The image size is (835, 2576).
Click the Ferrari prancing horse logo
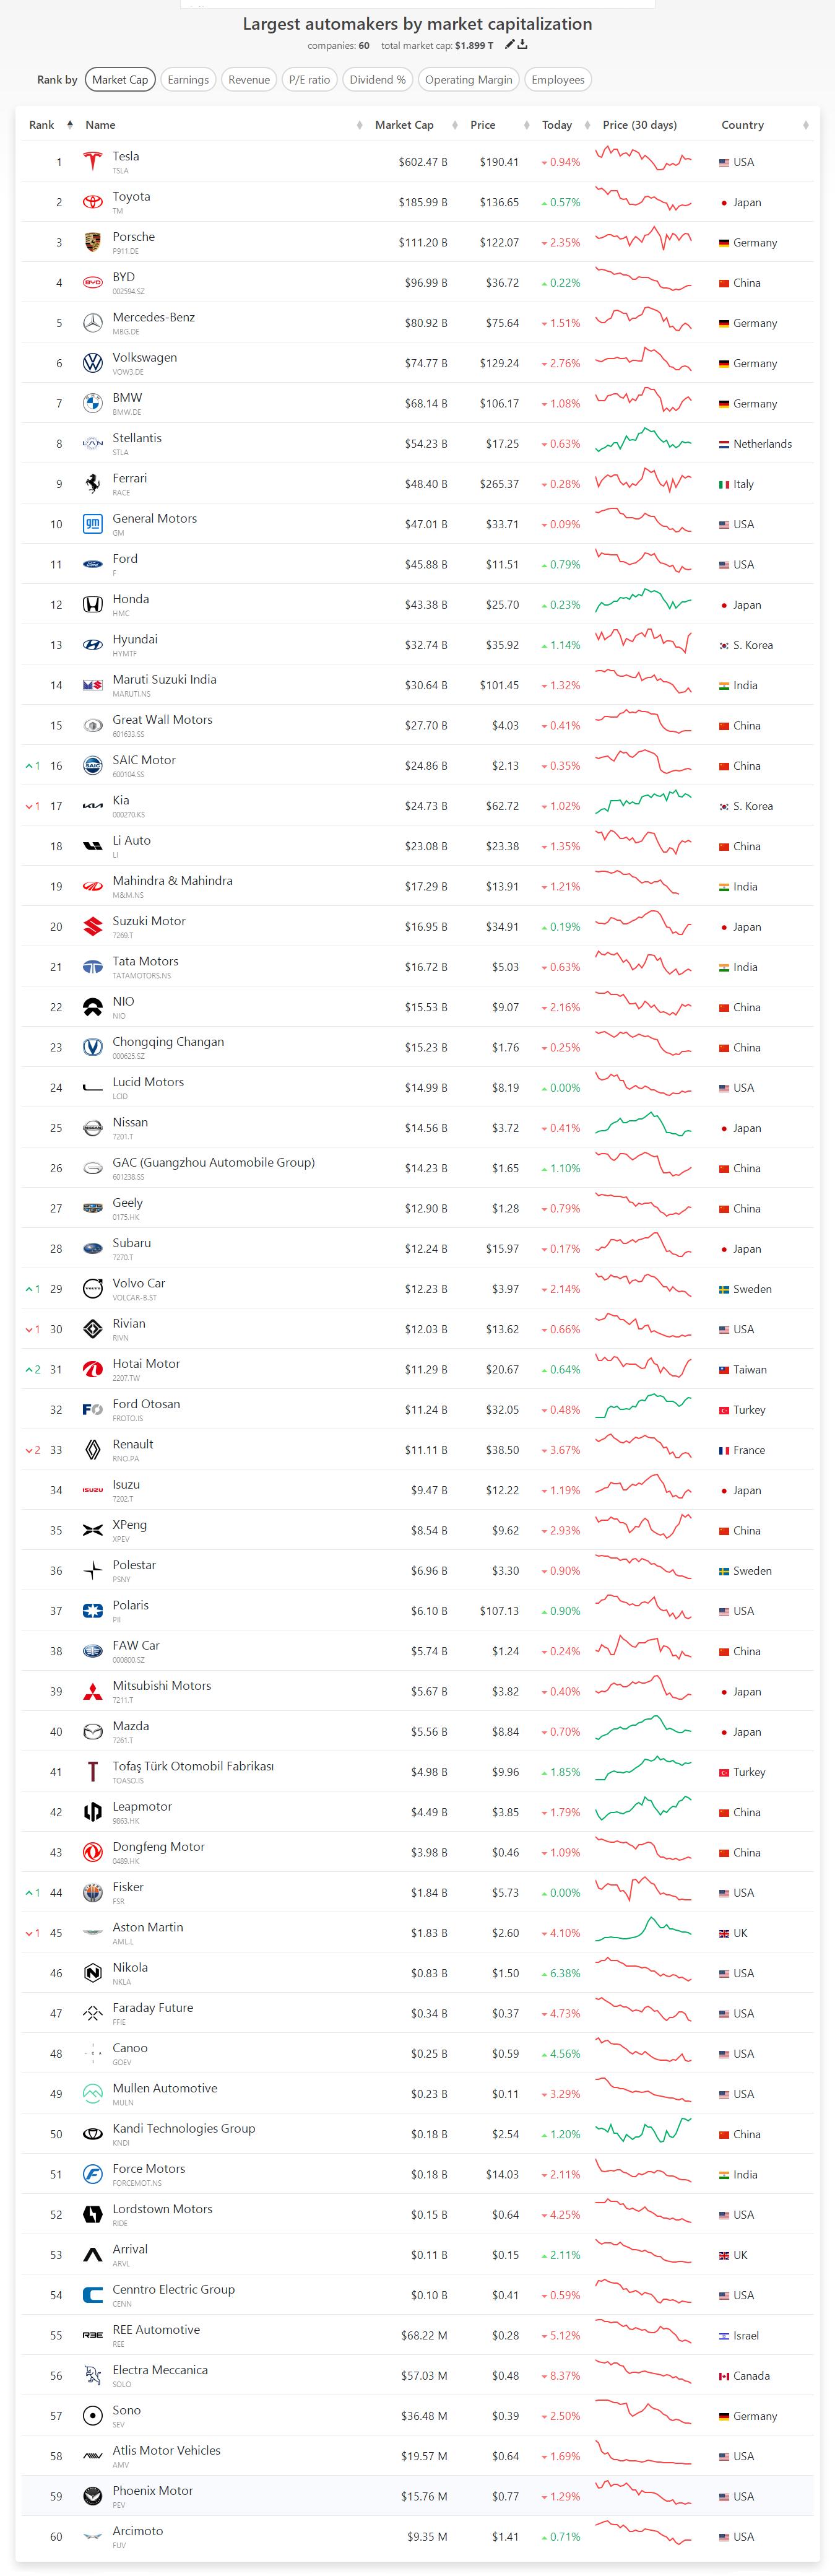point(92,484)
